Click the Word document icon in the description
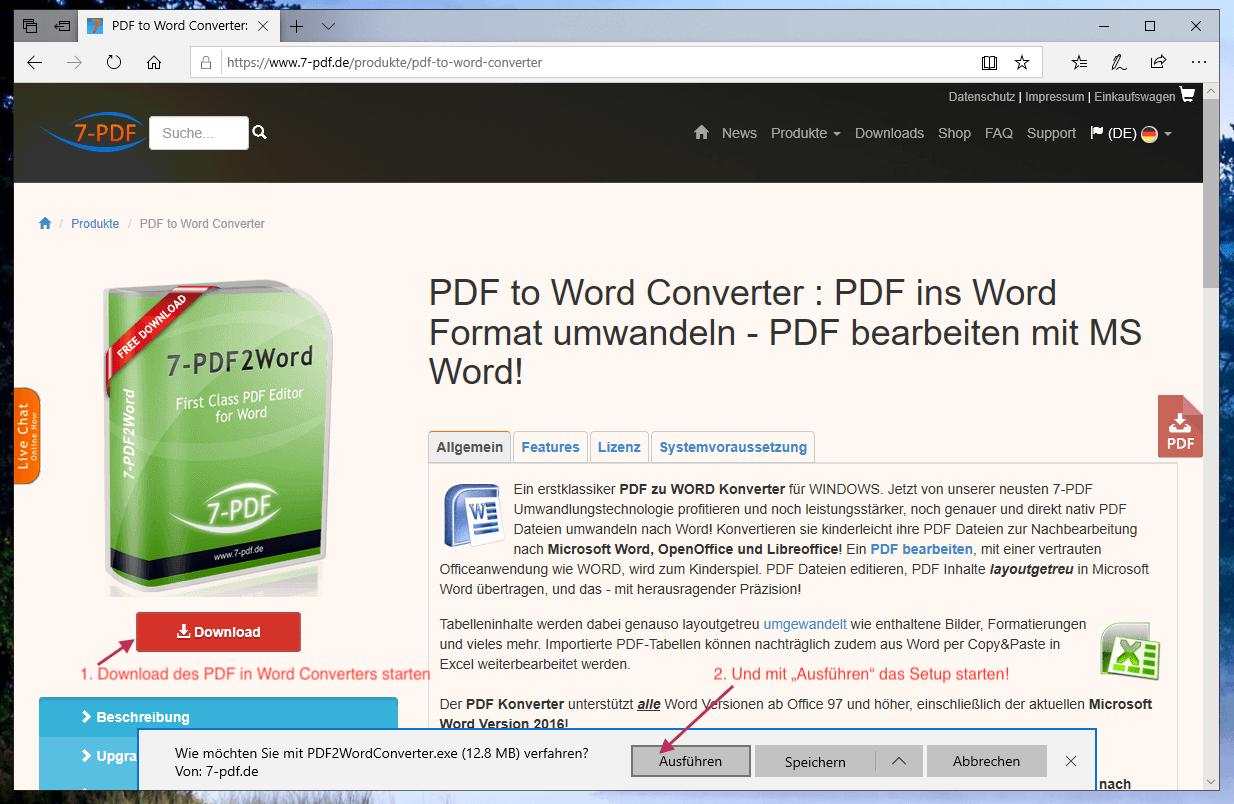This screenshot has width=1234, height=804. point(473,514)
